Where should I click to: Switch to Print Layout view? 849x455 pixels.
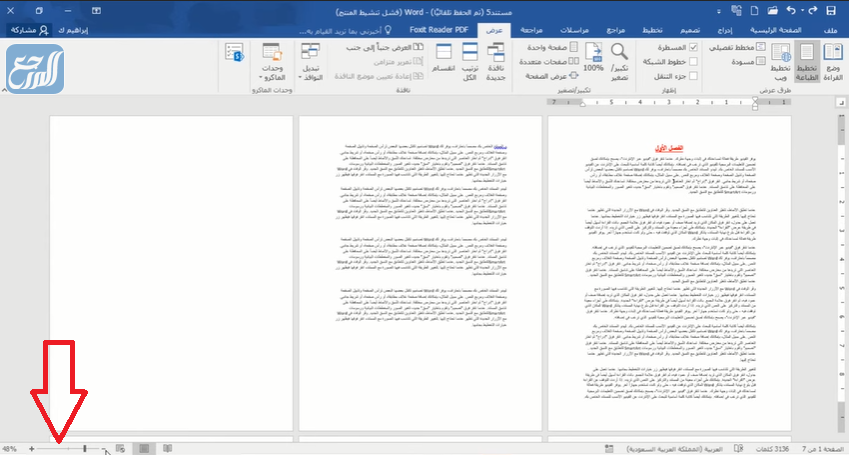pos(806,67)
